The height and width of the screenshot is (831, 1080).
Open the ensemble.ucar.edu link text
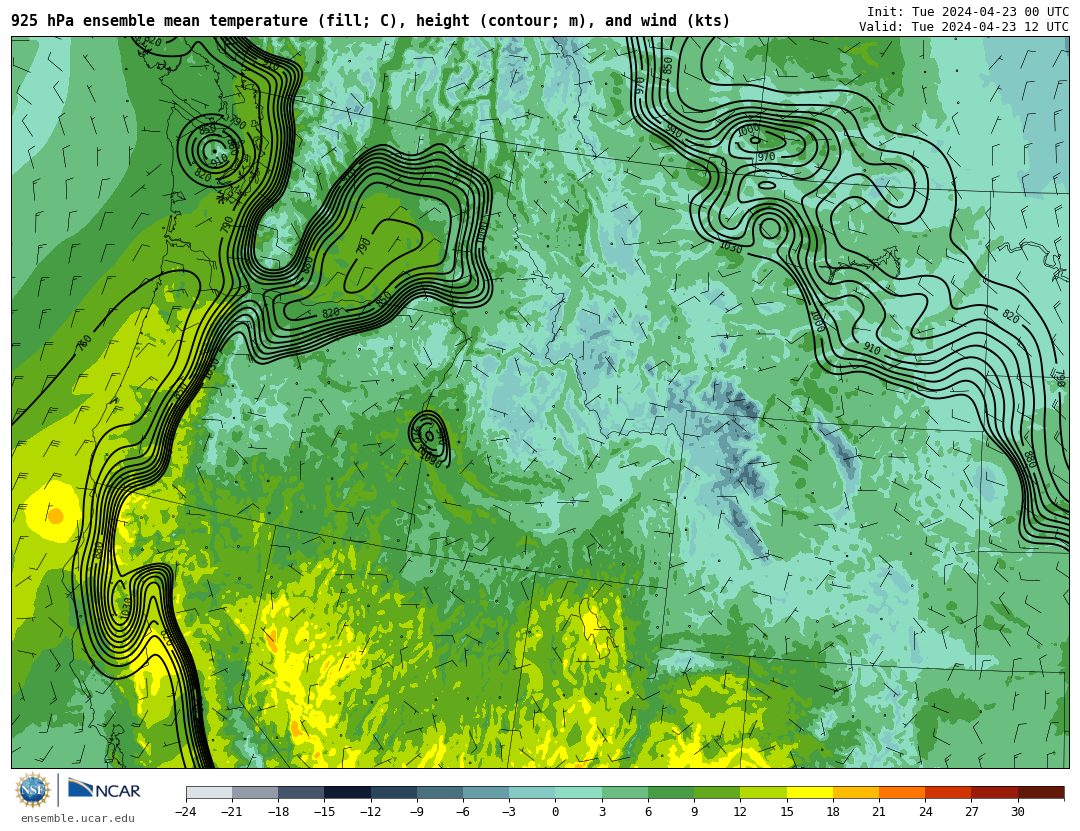click(78, 819)
